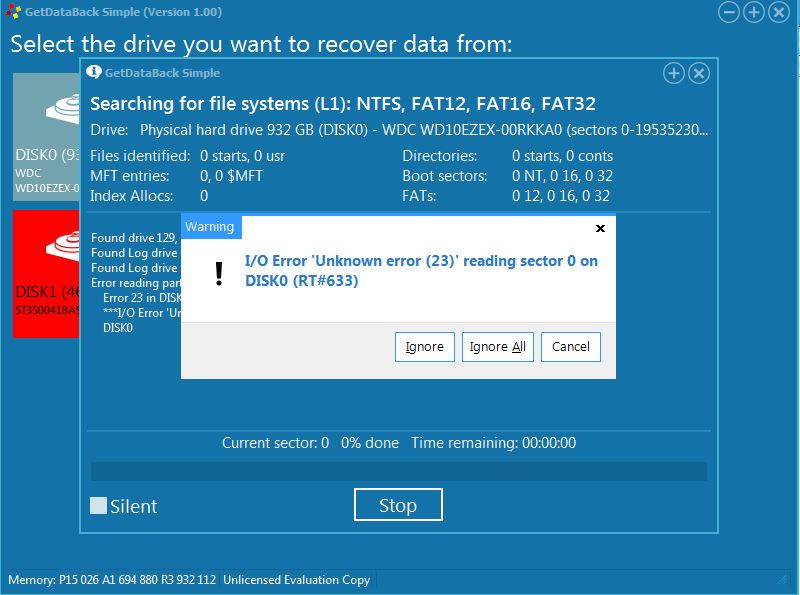Select the DISK0 WDC drive tile
Image resolution: width=800 pixels, height=595 pixels.
point(46,136)
